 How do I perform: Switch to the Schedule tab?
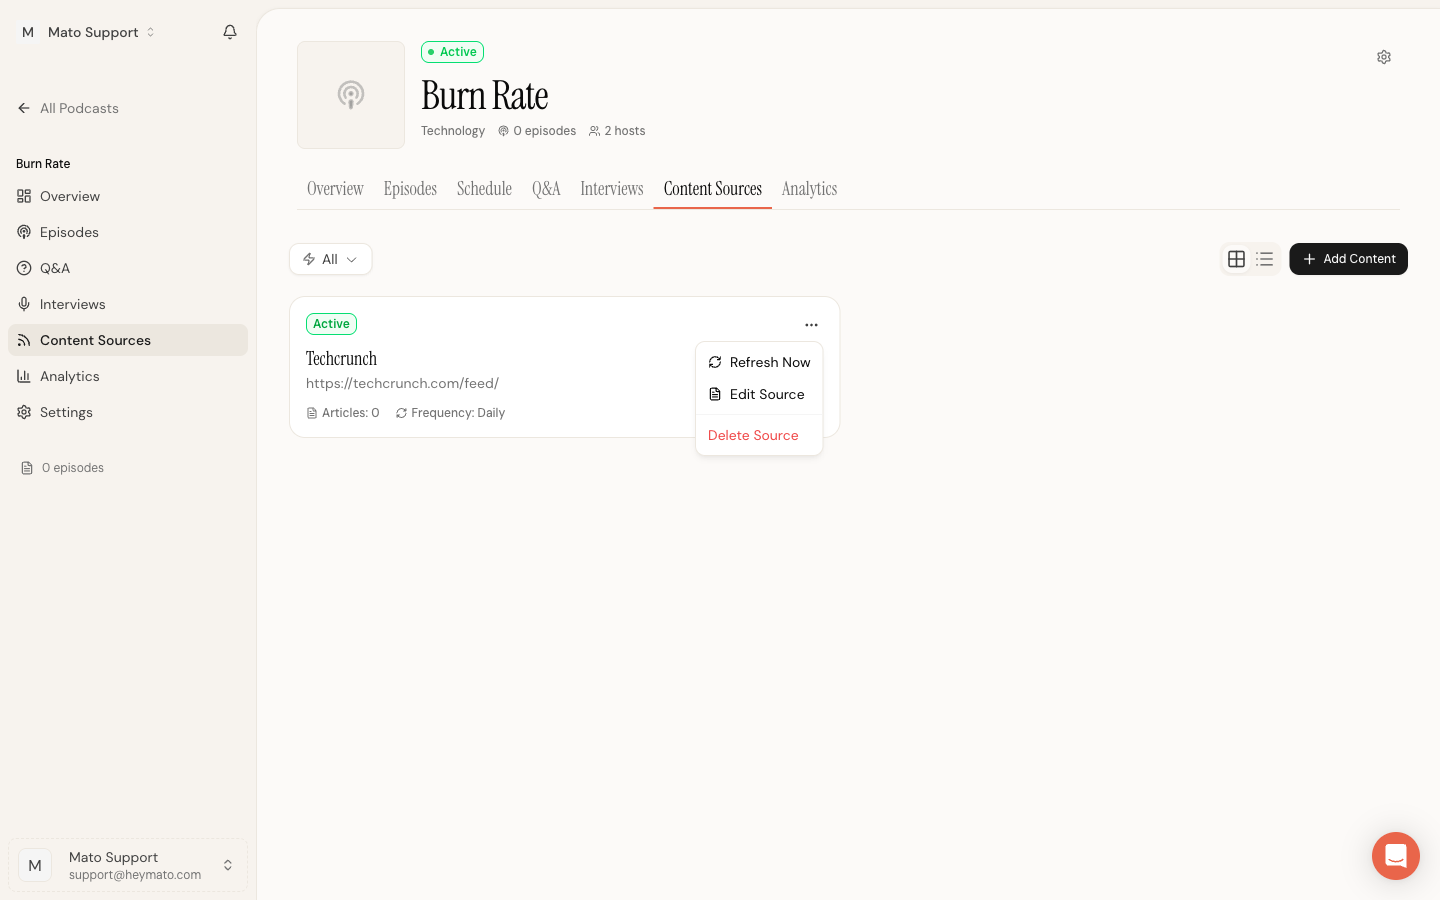(x=484, y=189)
